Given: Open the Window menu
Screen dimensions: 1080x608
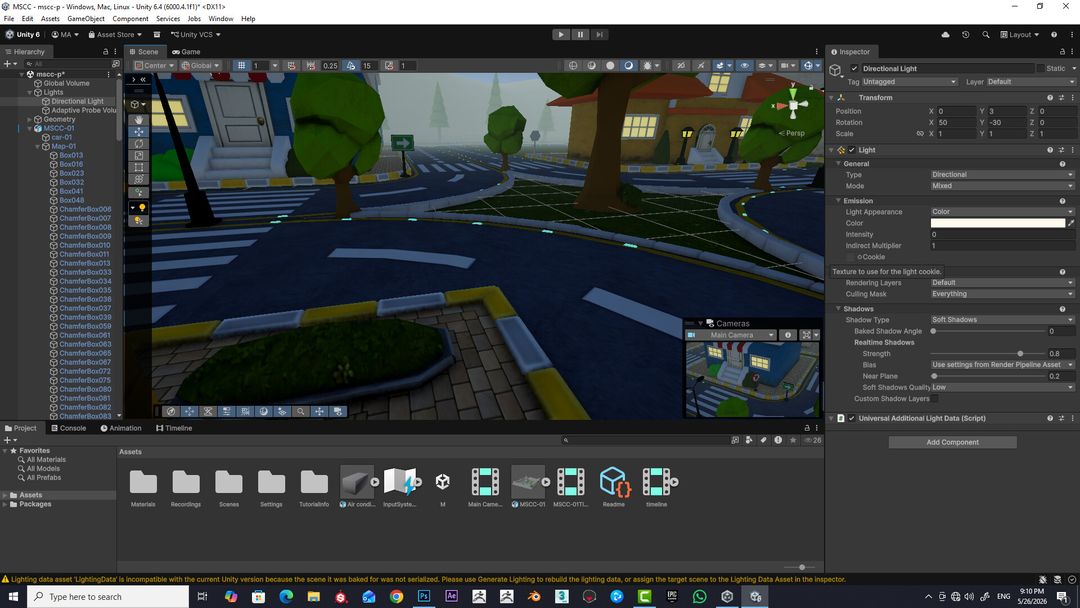Looking at the screenshot, I should 220,19.
